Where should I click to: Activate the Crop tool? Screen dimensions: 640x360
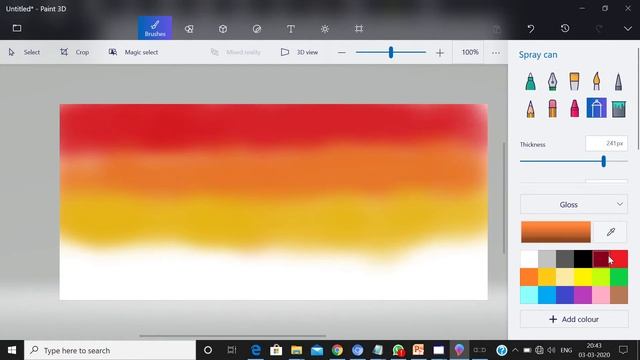(75, 52)
